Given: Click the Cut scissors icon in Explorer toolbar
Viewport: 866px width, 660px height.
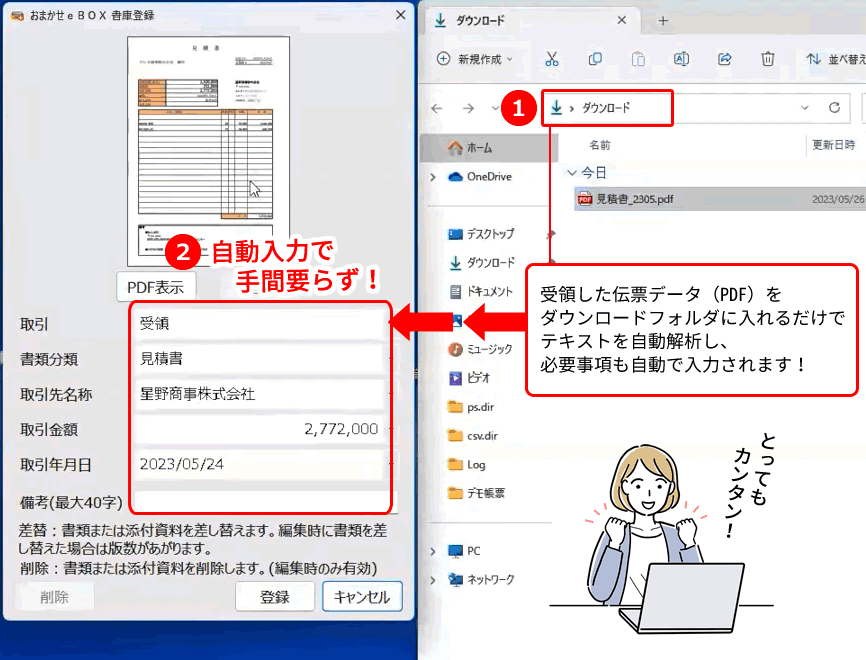Looking at the screenshot, I should coord(551,59).
